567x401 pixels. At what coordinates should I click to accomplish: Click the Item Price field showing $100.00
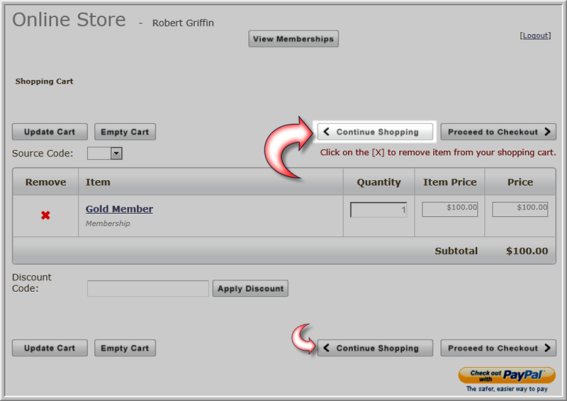tap(450, 209)
